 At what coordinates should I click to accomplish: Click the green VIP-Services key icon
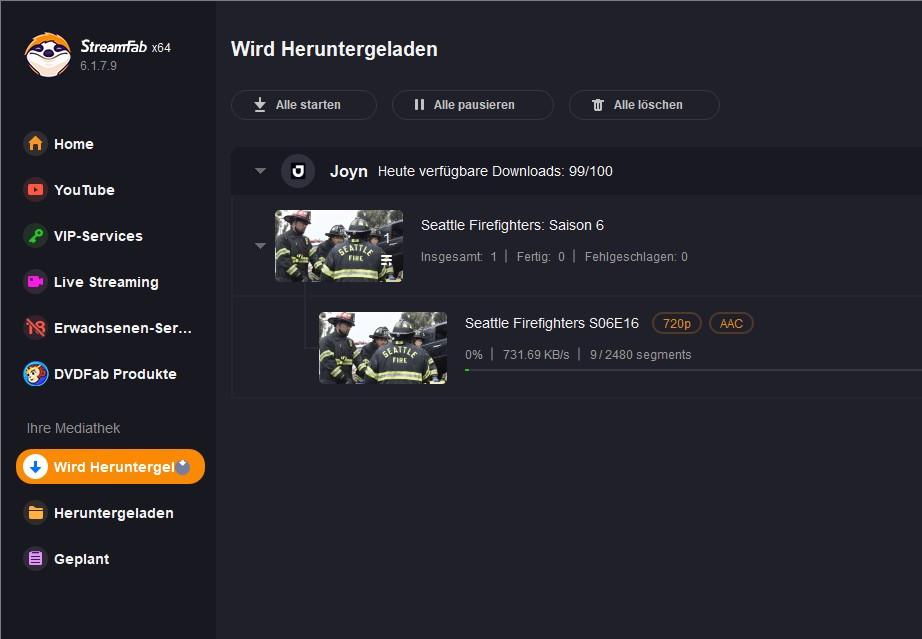click(35, 236)
